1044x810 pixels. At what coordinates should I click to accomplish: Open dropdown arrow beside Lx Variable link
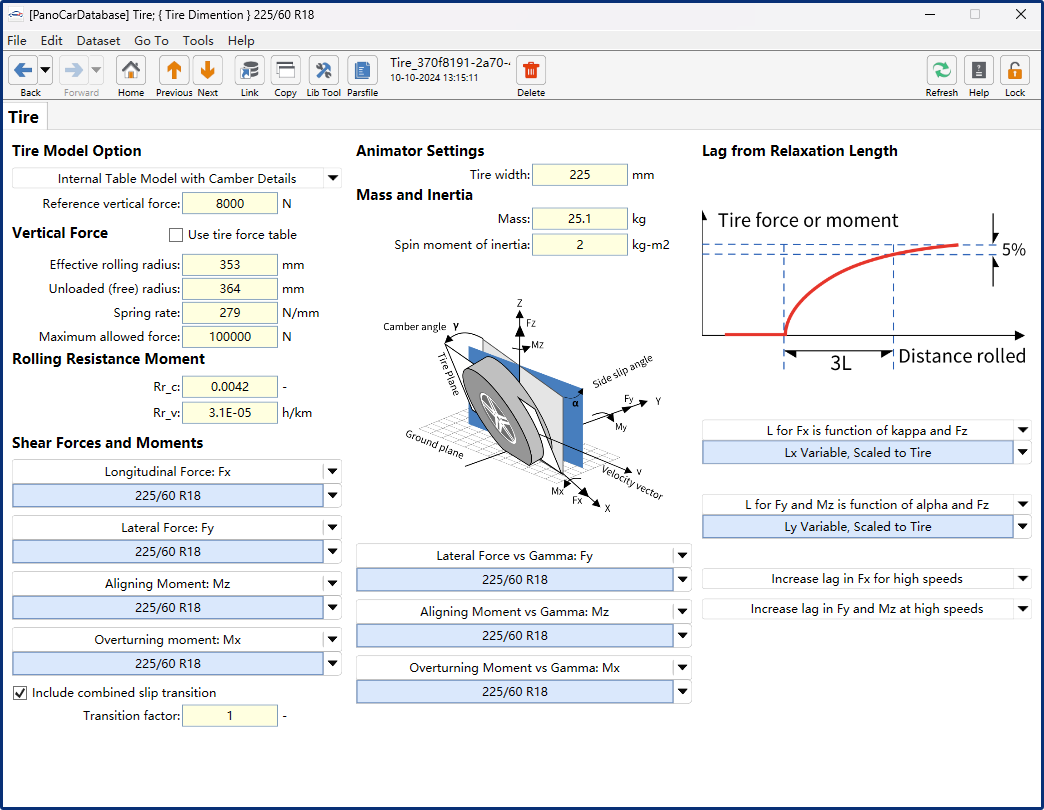1023,453
